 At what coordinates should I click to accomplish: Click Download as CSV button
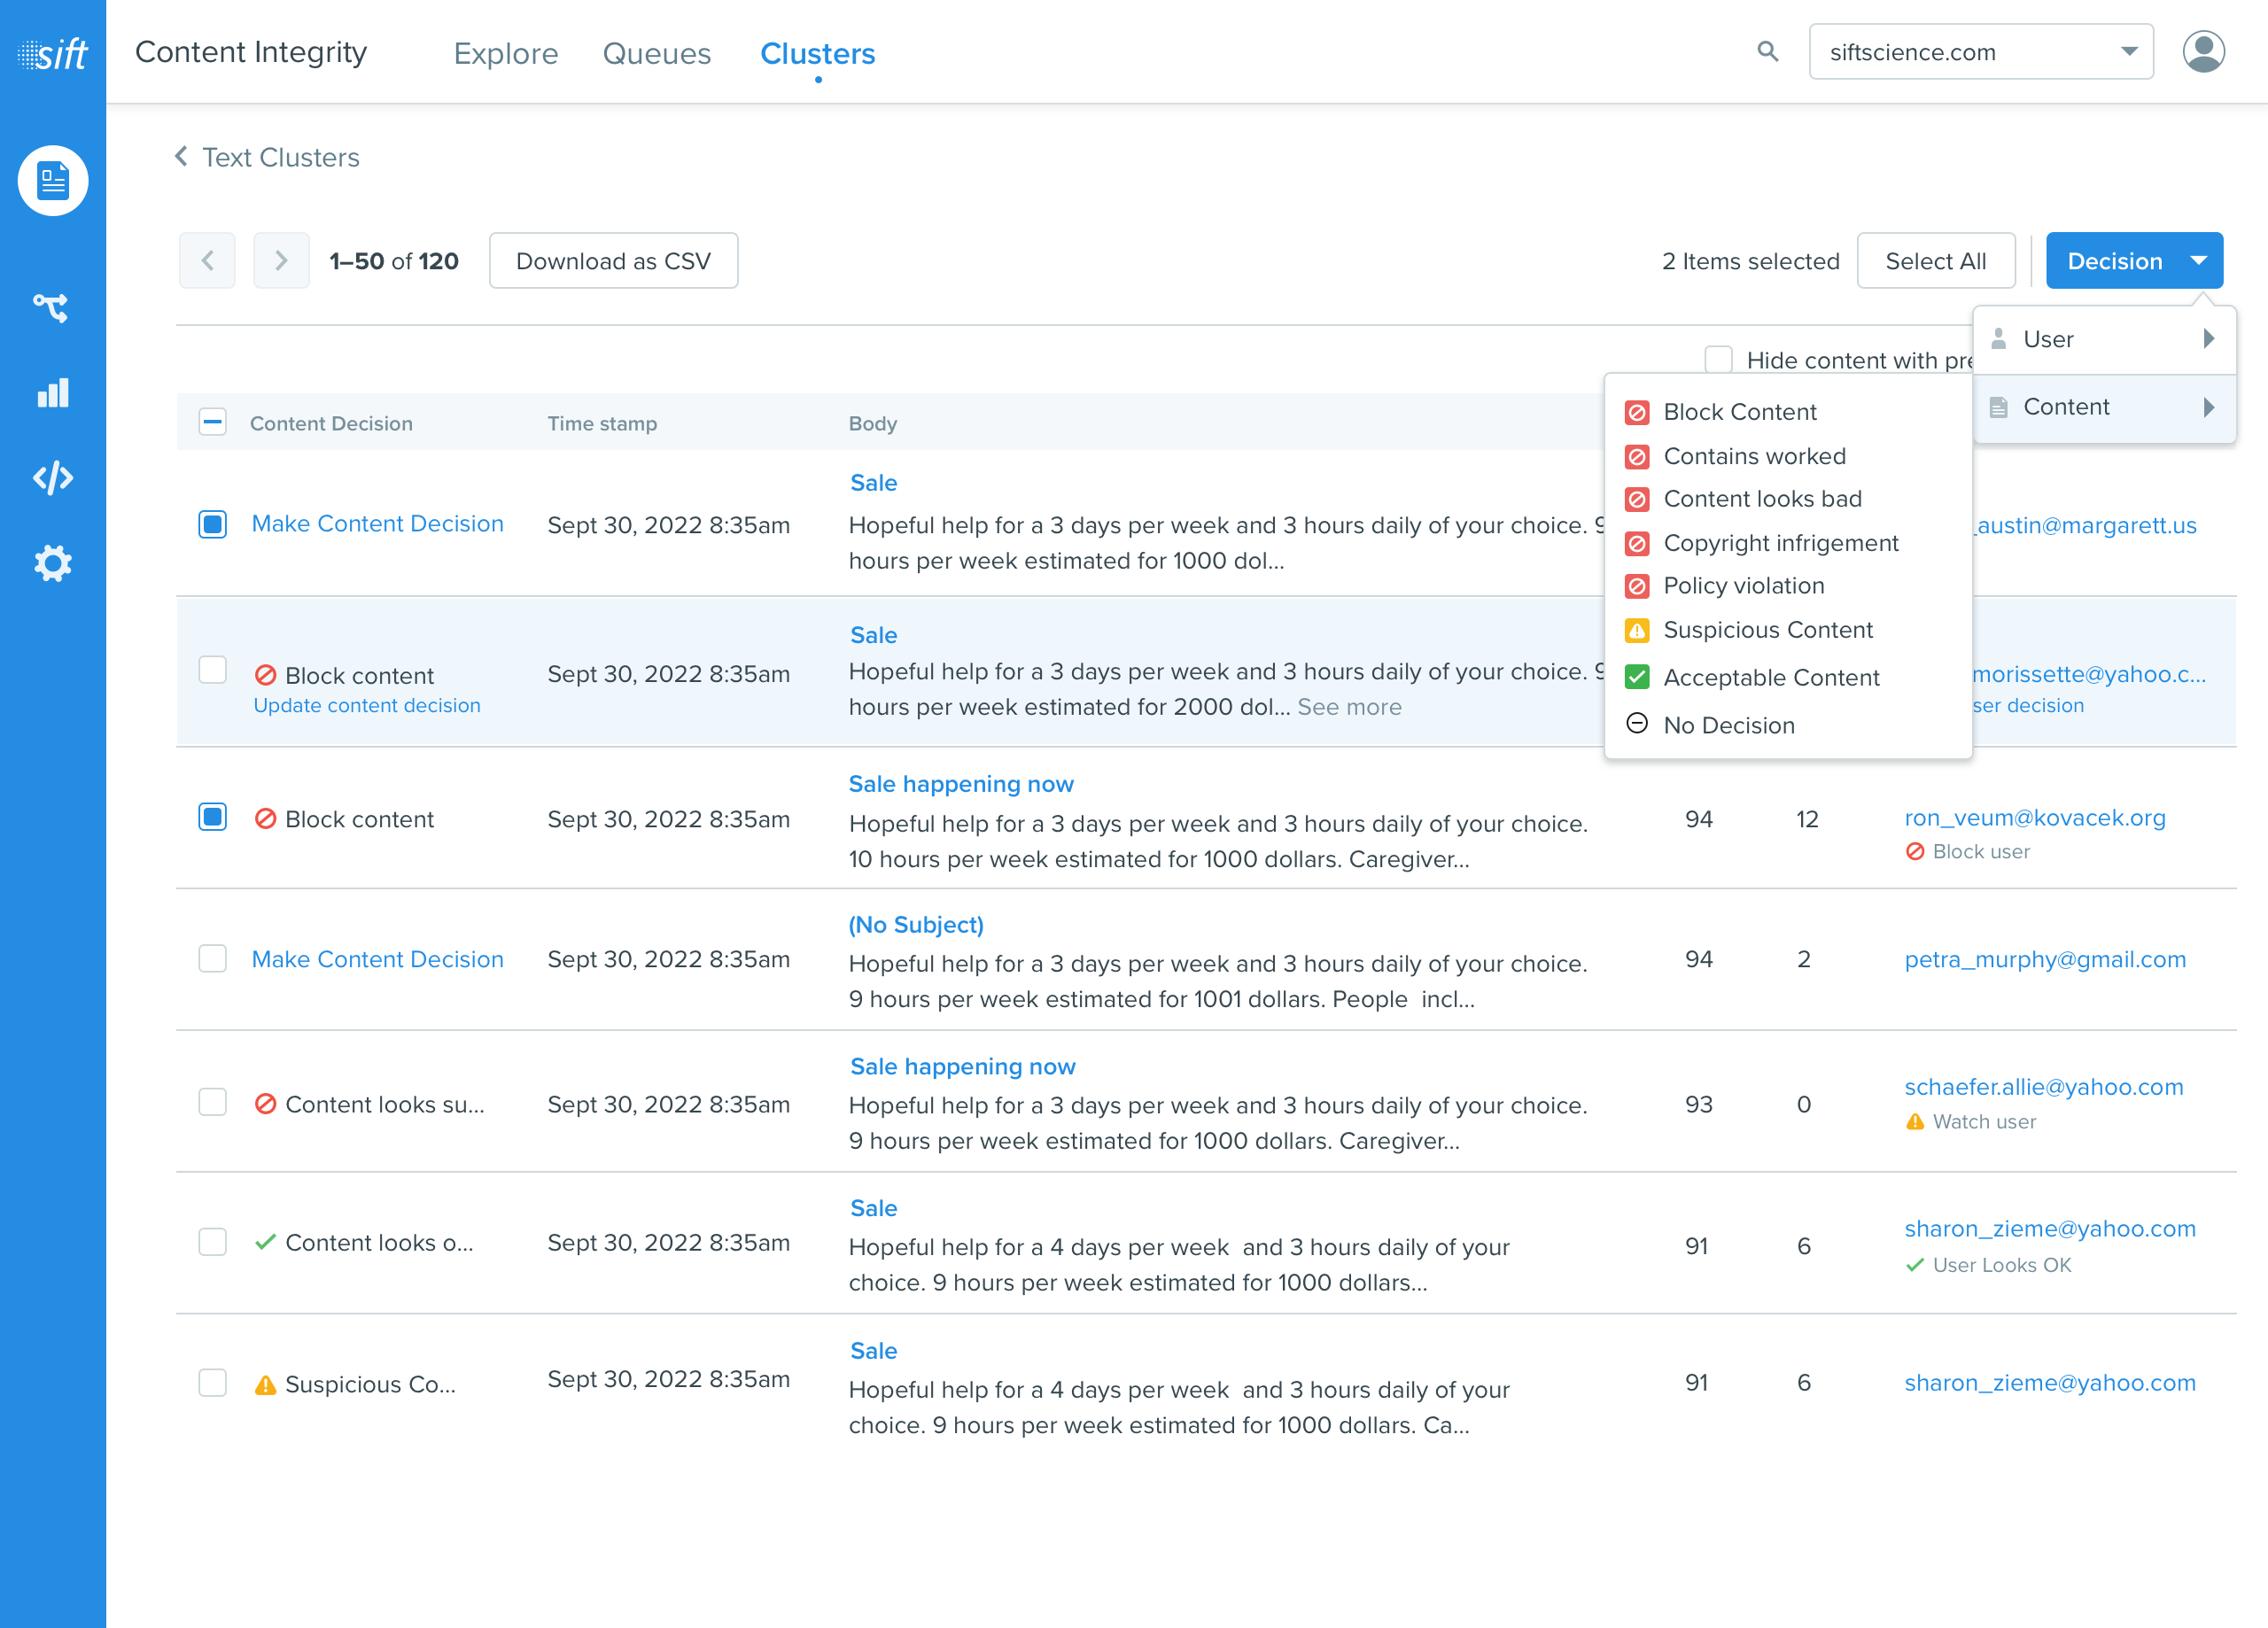click(x=613, y=261)
